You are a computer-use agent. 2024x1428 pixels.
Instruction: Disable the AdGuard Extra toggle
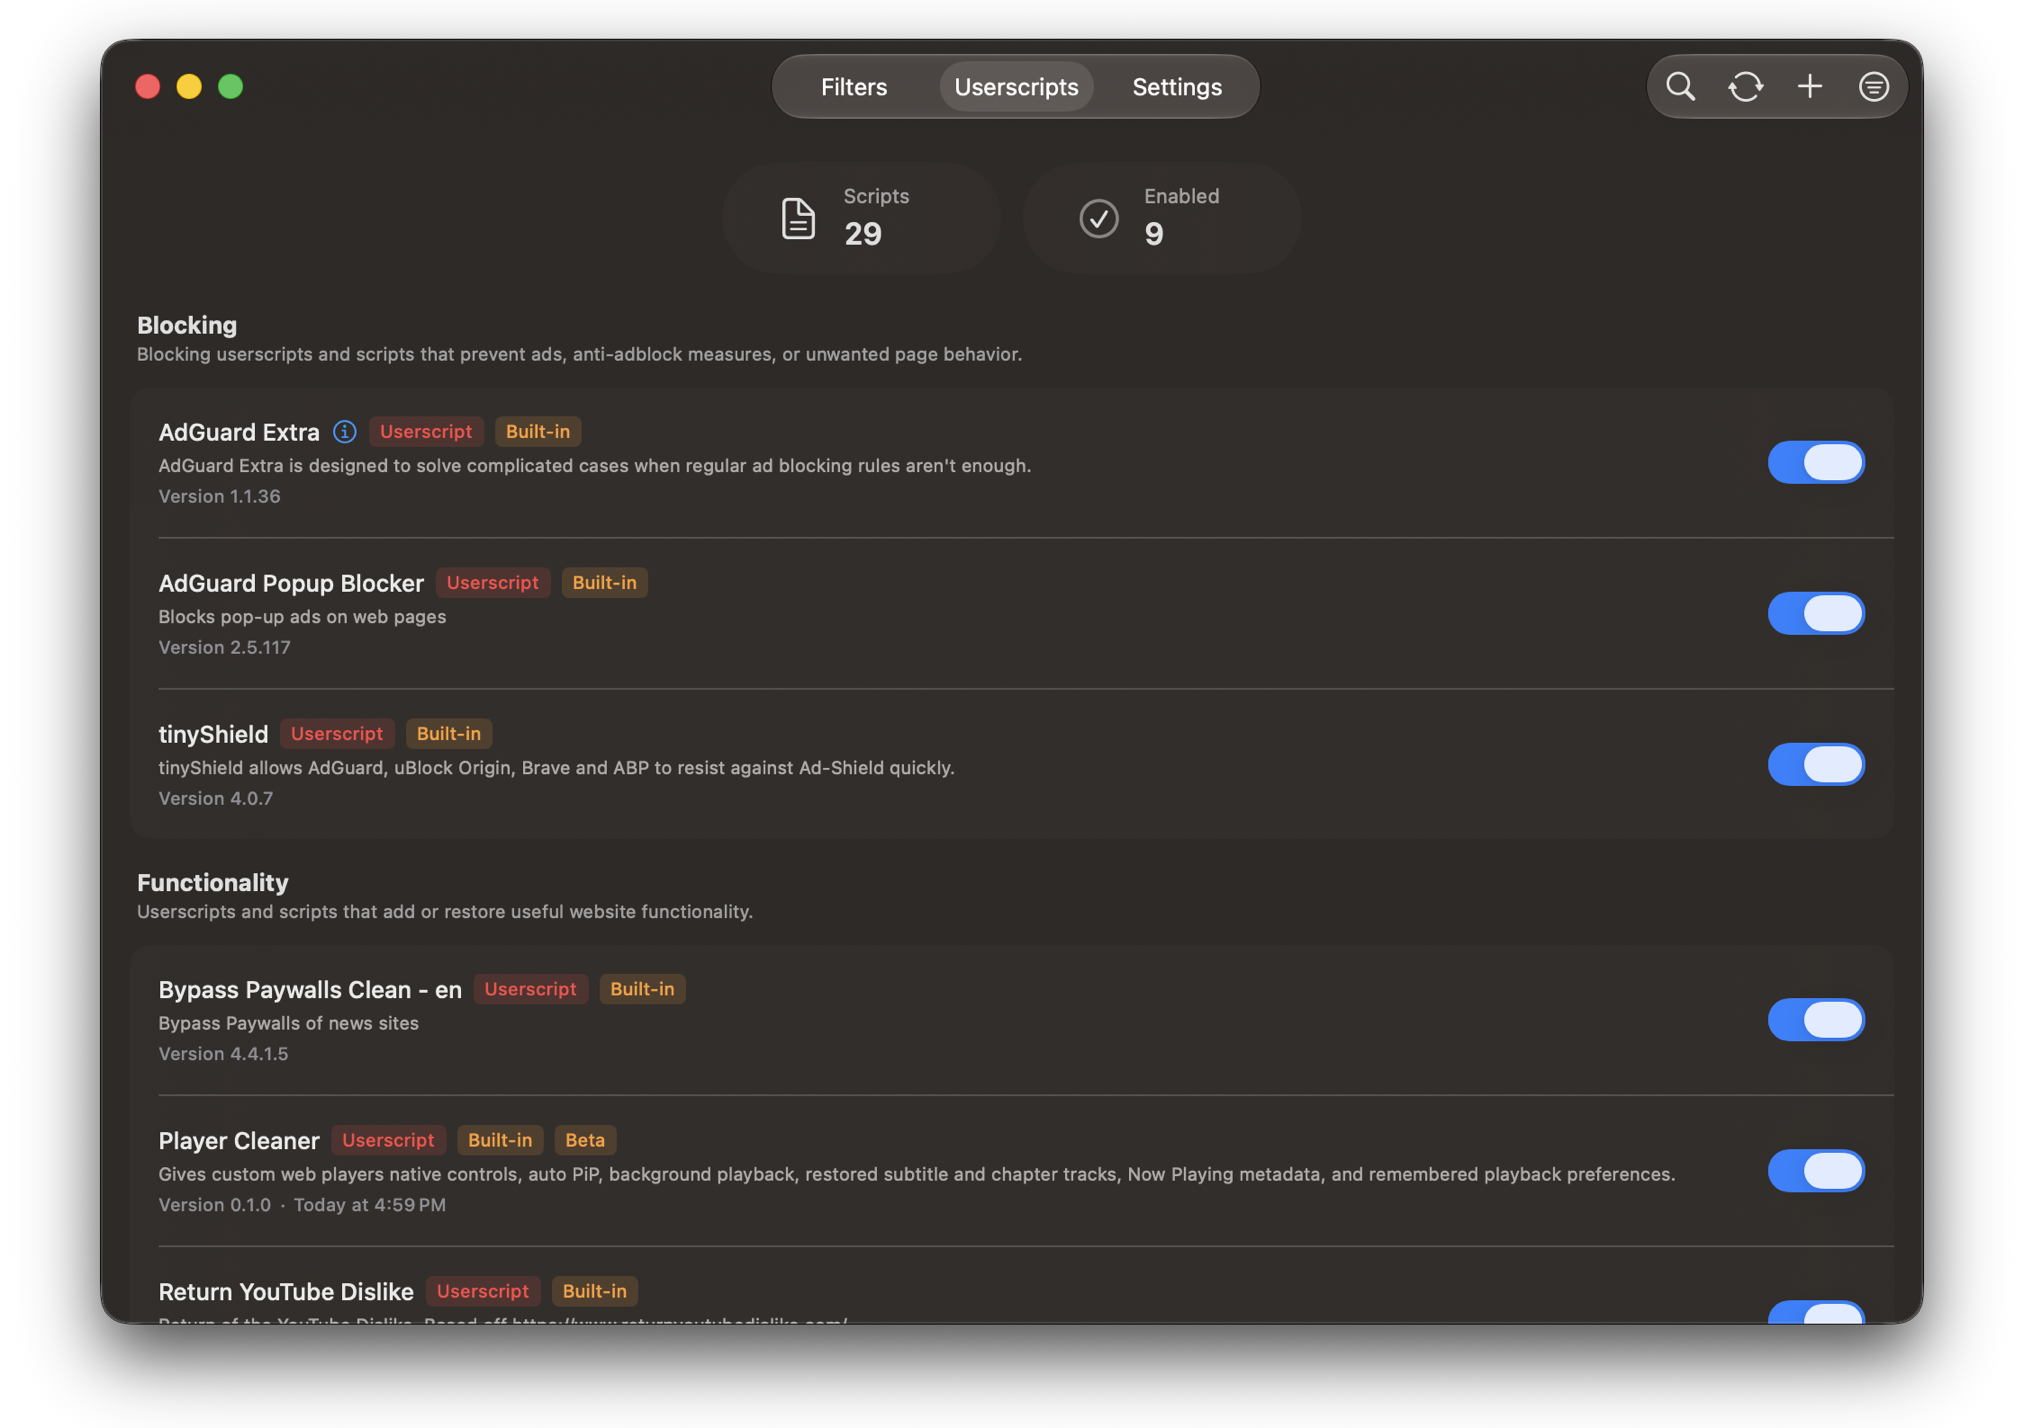point(1815,462)
